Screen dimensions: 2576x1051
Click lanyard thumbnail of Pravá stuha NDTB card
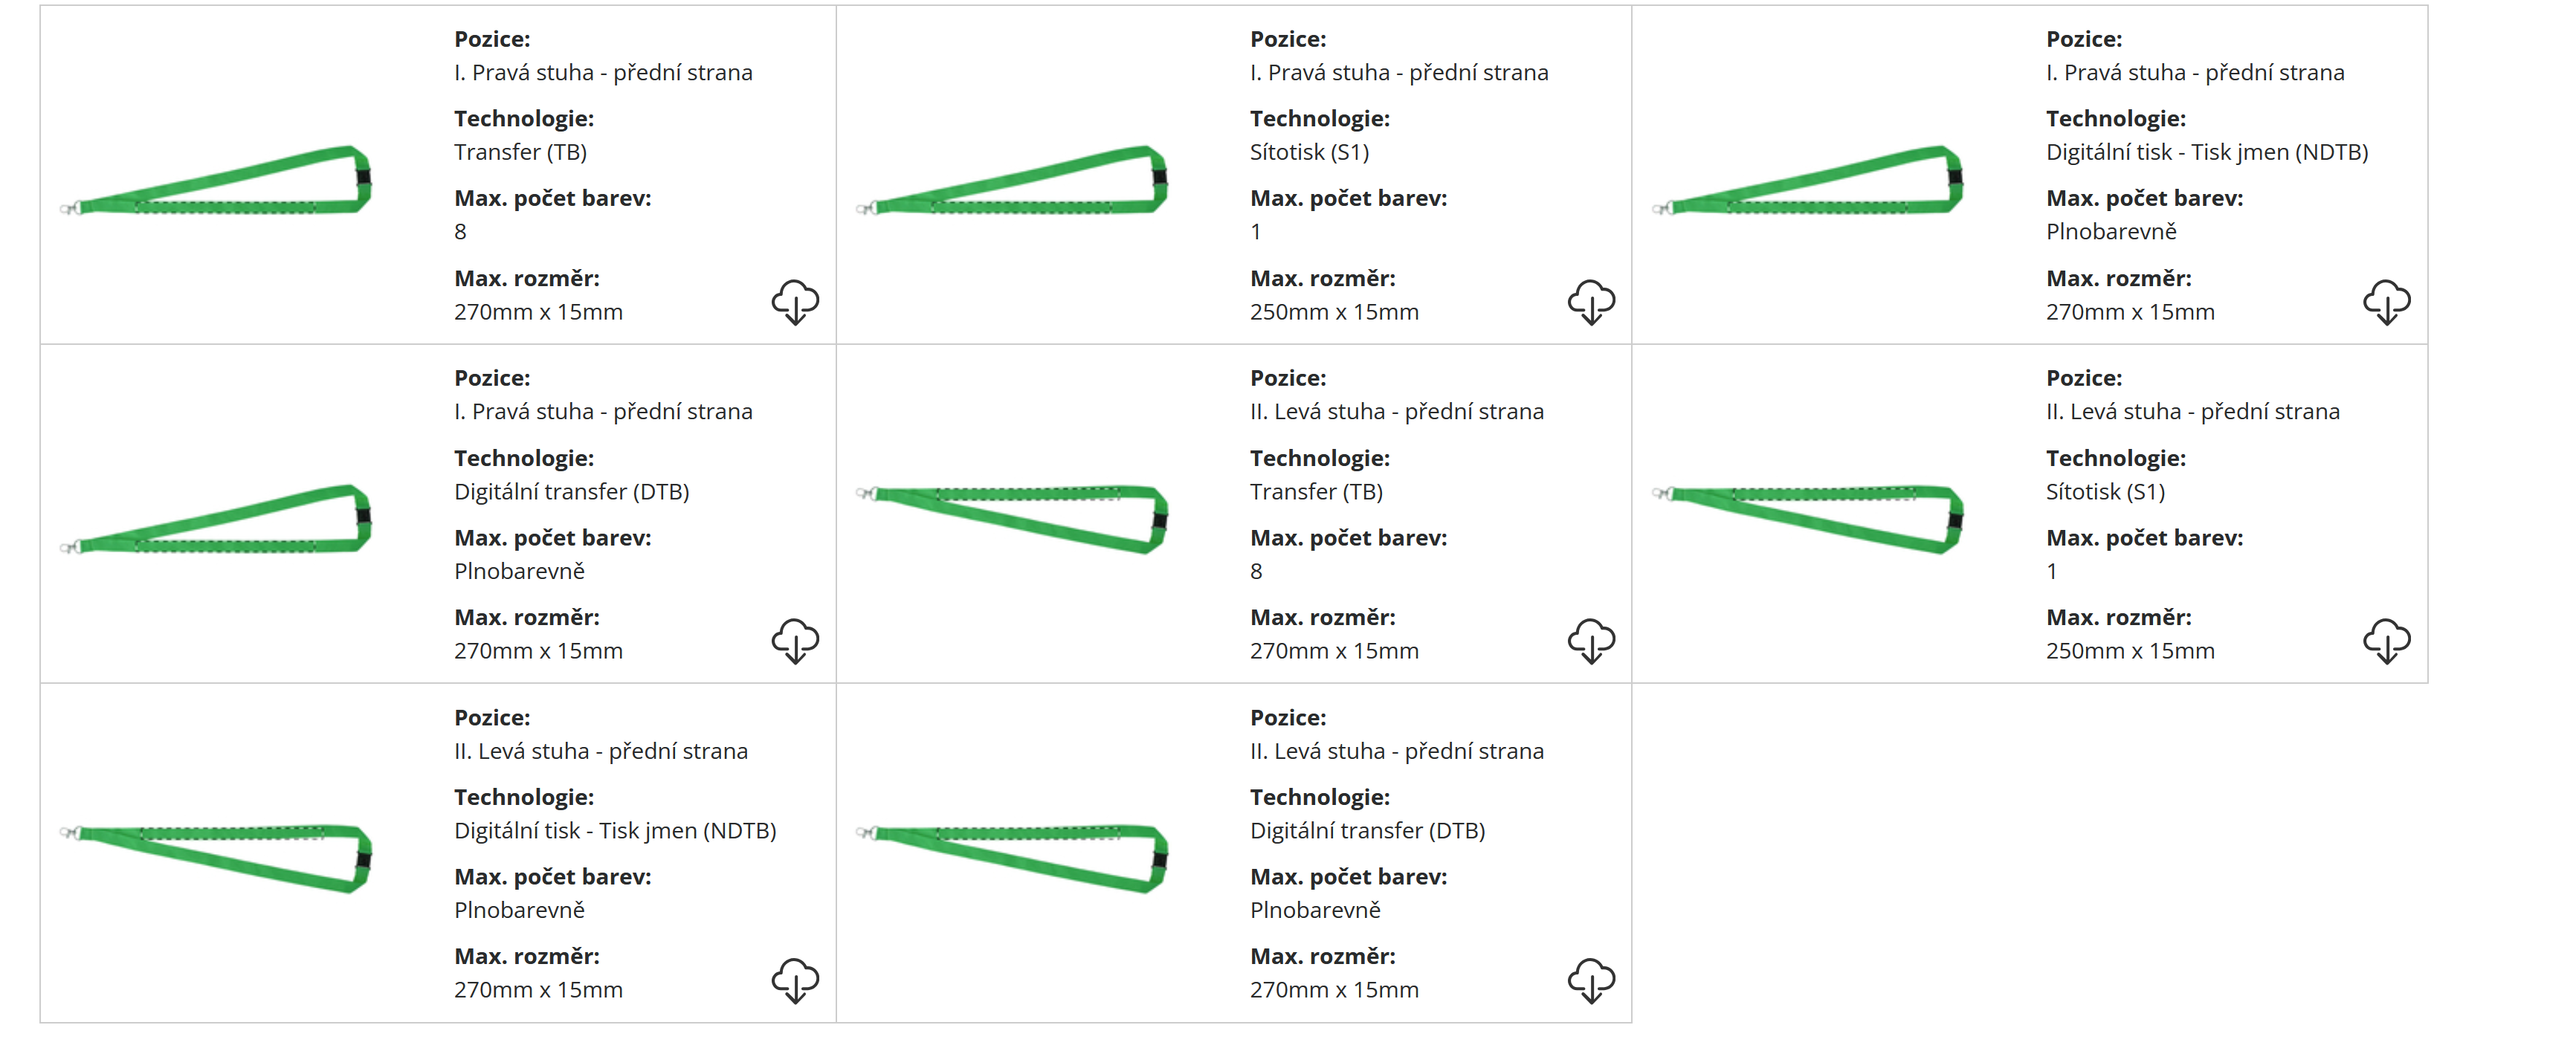click(x=1808, y=181)
